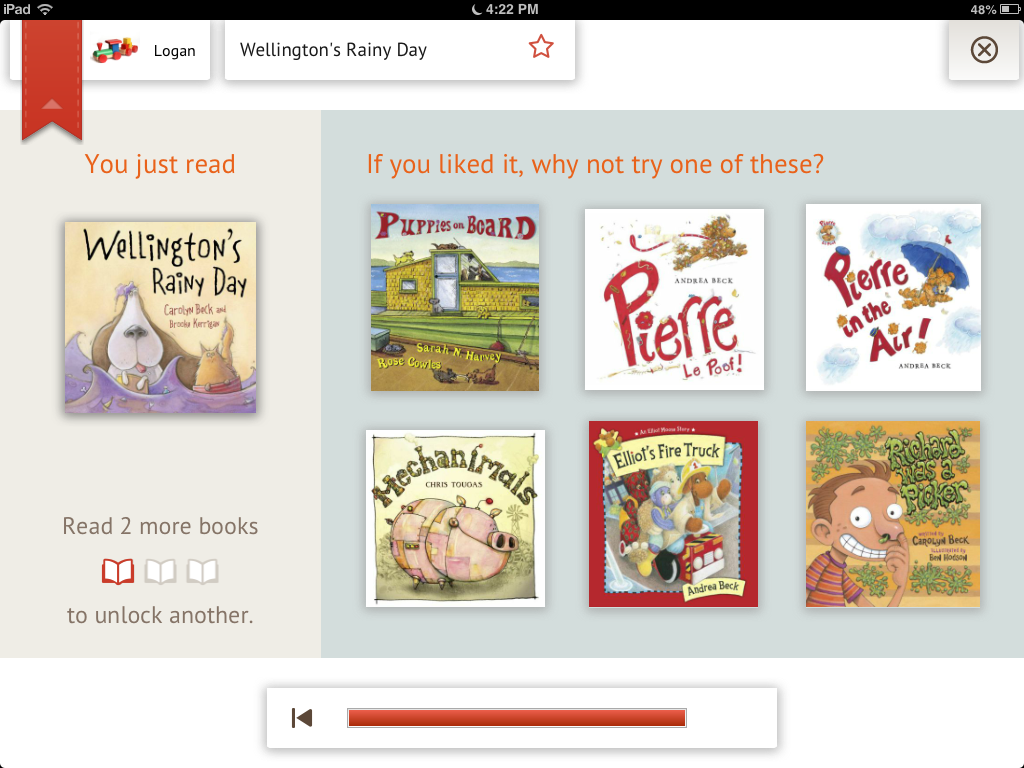This screenshot has height=768, width=1024.
Task: Close the book recommendations screen
Action: tap(984, 50)
